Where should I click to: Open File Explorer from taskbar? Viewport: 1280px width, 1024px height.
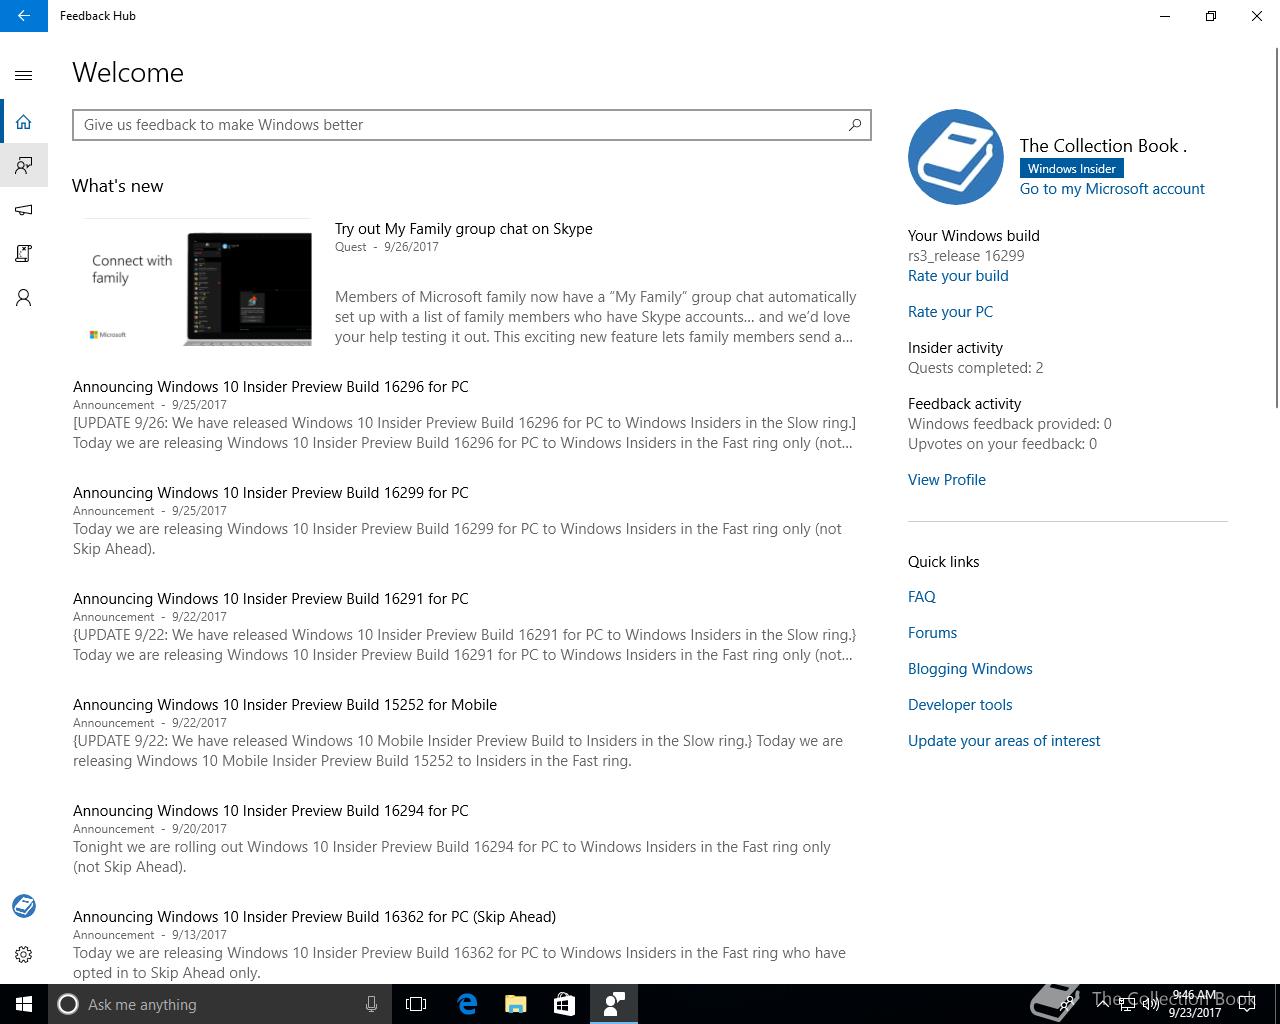pyautogui.click(x=516, y=1004)
